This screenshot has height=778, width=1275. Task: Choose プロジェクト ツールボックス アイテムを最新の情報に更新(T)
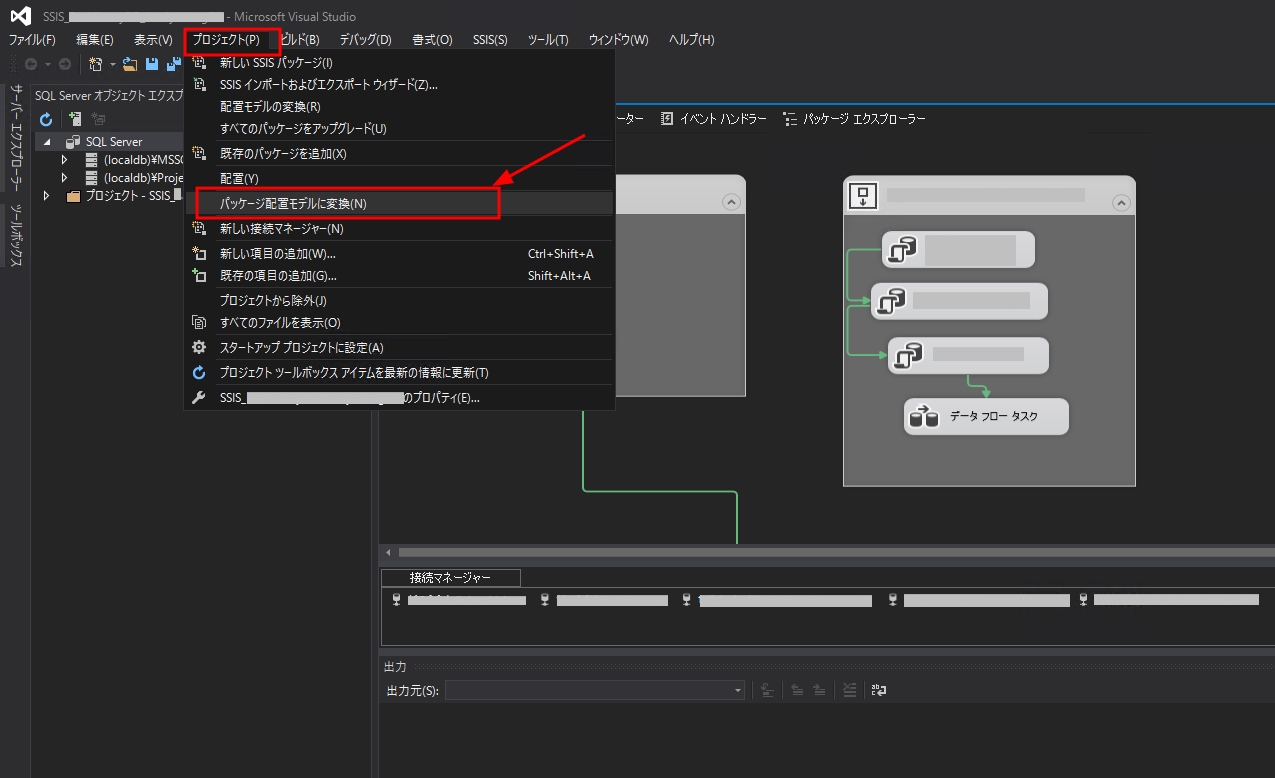pos(399,373)
